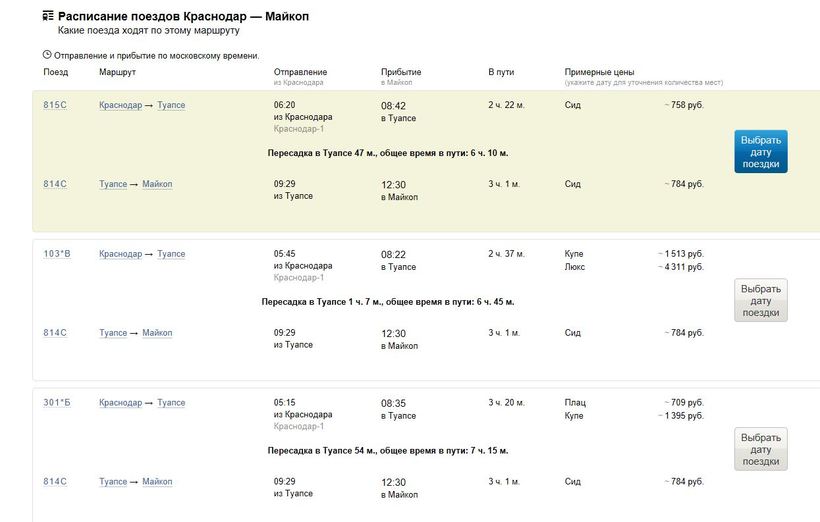820x522 pixels.
Task: Open train 815С details link
Action: pos(55,105)
